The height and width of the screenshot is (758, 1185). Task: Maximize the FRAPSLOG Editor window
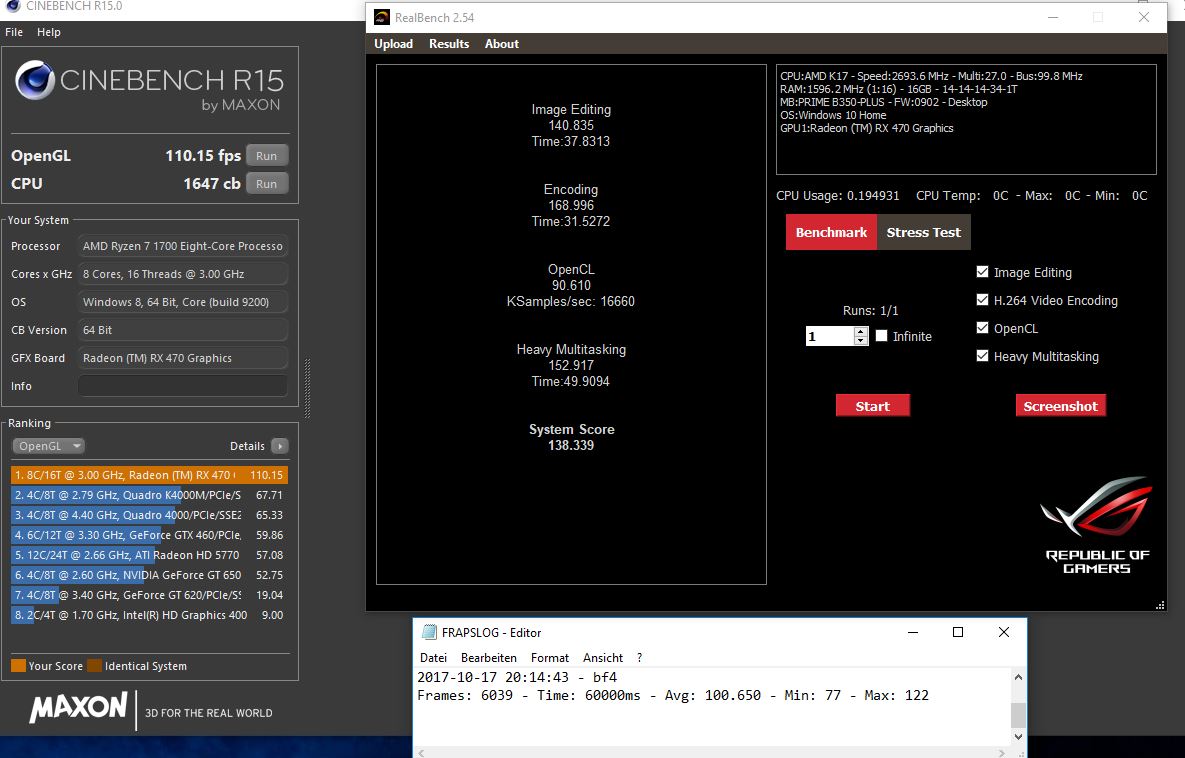pyautogui.click(x=958, y=632)
